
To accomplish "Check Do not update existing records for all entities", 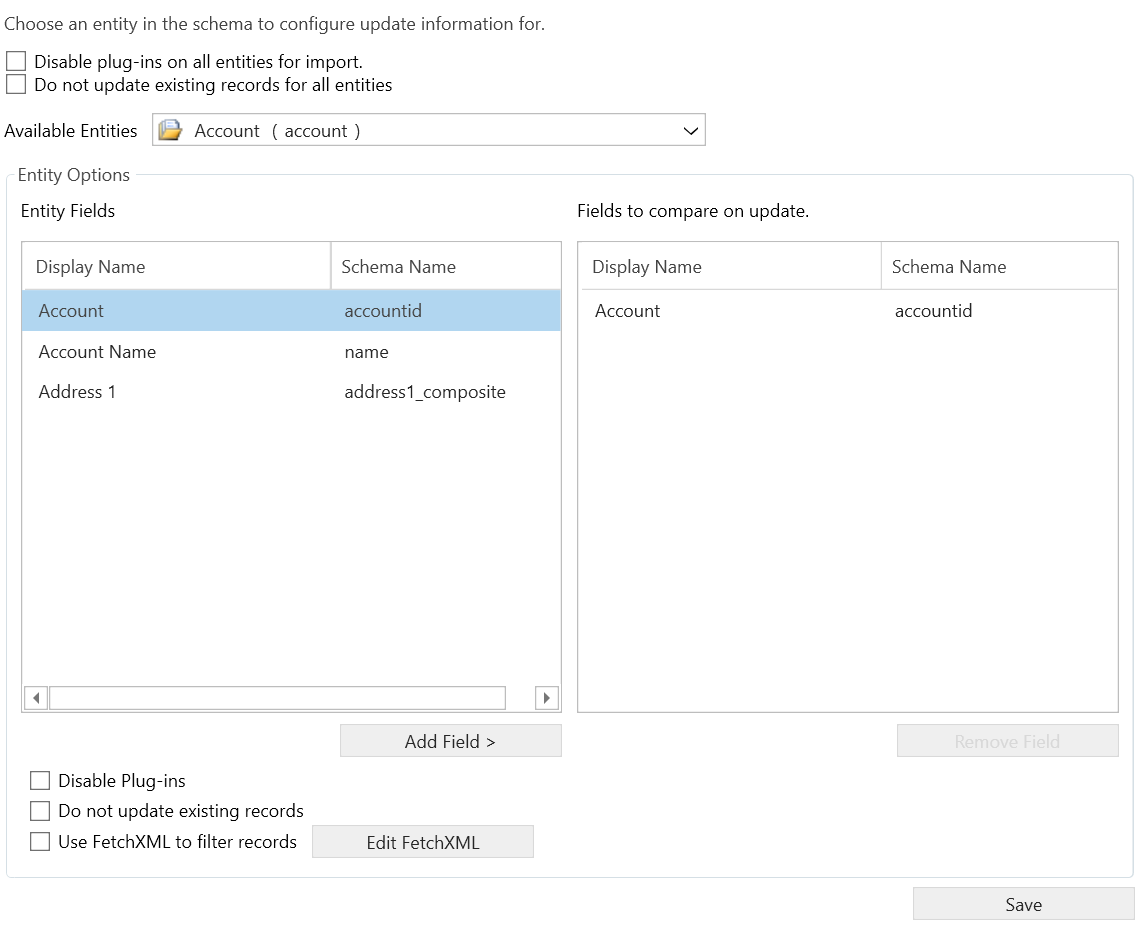I will point(16,84).
